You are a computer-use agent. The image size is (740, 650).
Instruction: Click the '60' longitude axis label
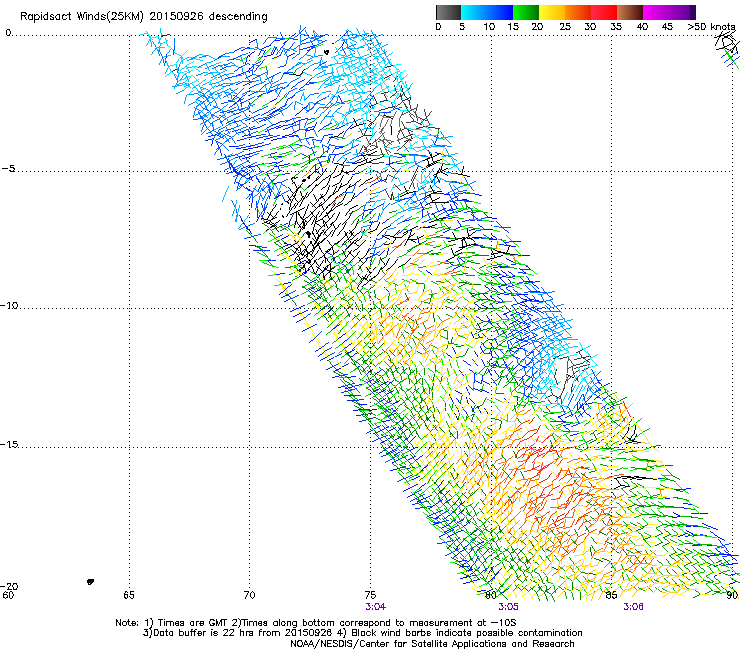point(8,595)
